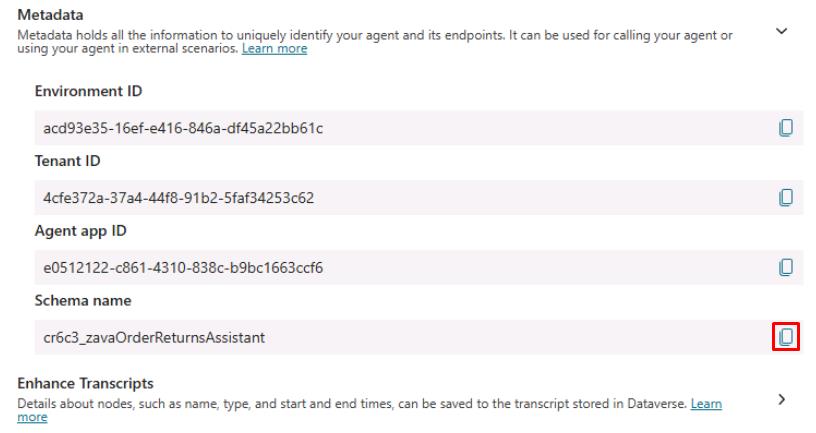
Task: Click the Tenant ID label
Action: [68, 161]
